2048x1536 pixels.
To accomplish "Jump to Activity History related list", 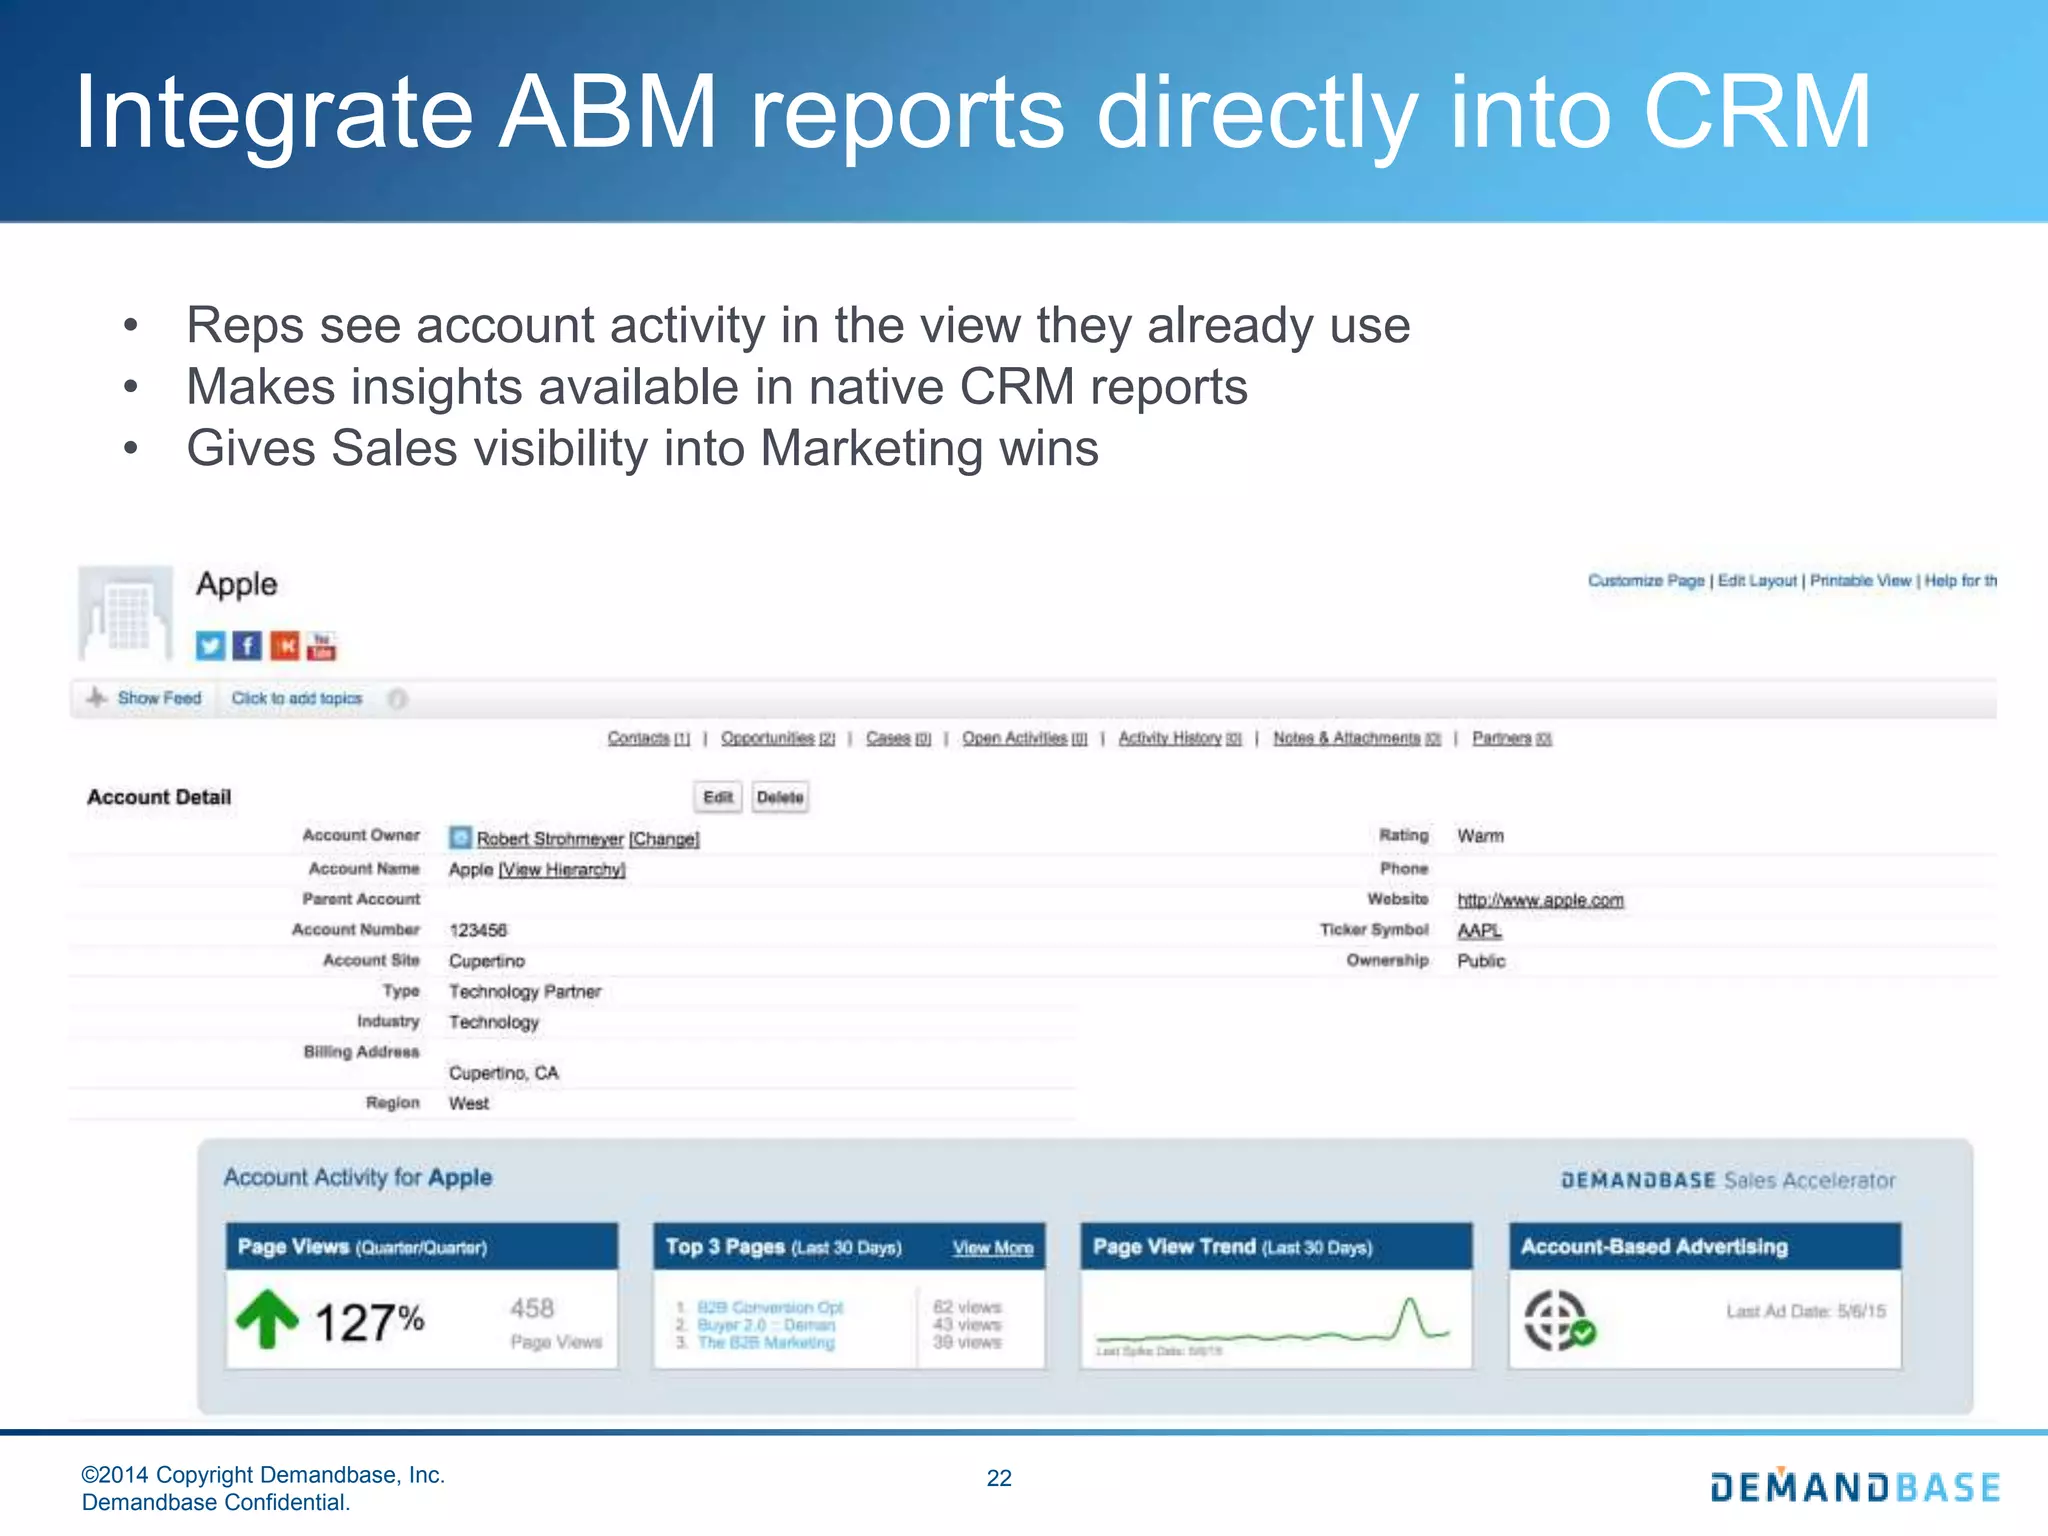I will (1180, 738).
